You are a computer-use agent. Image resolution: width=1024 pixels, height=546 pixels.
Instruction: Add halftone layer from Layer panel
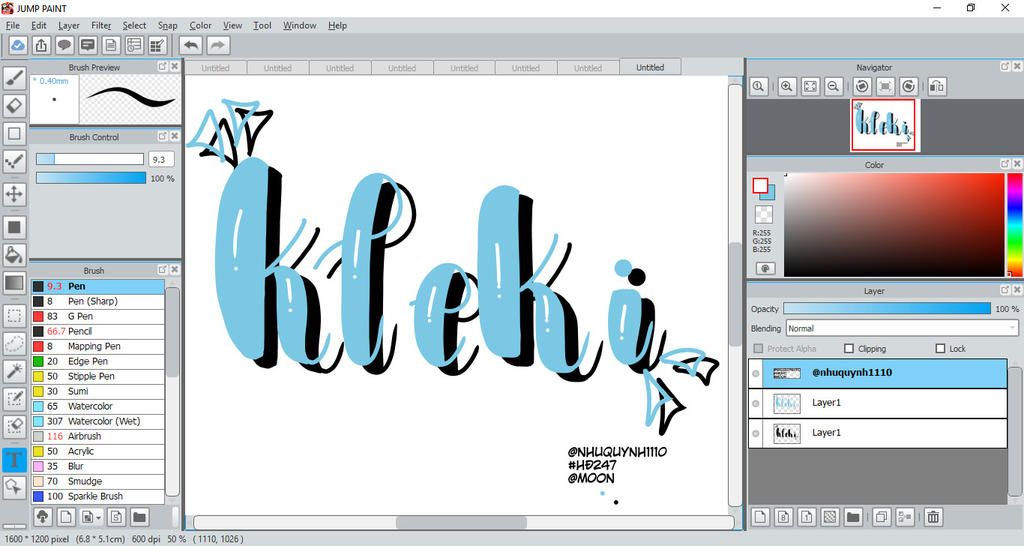[x=829, y=517]
